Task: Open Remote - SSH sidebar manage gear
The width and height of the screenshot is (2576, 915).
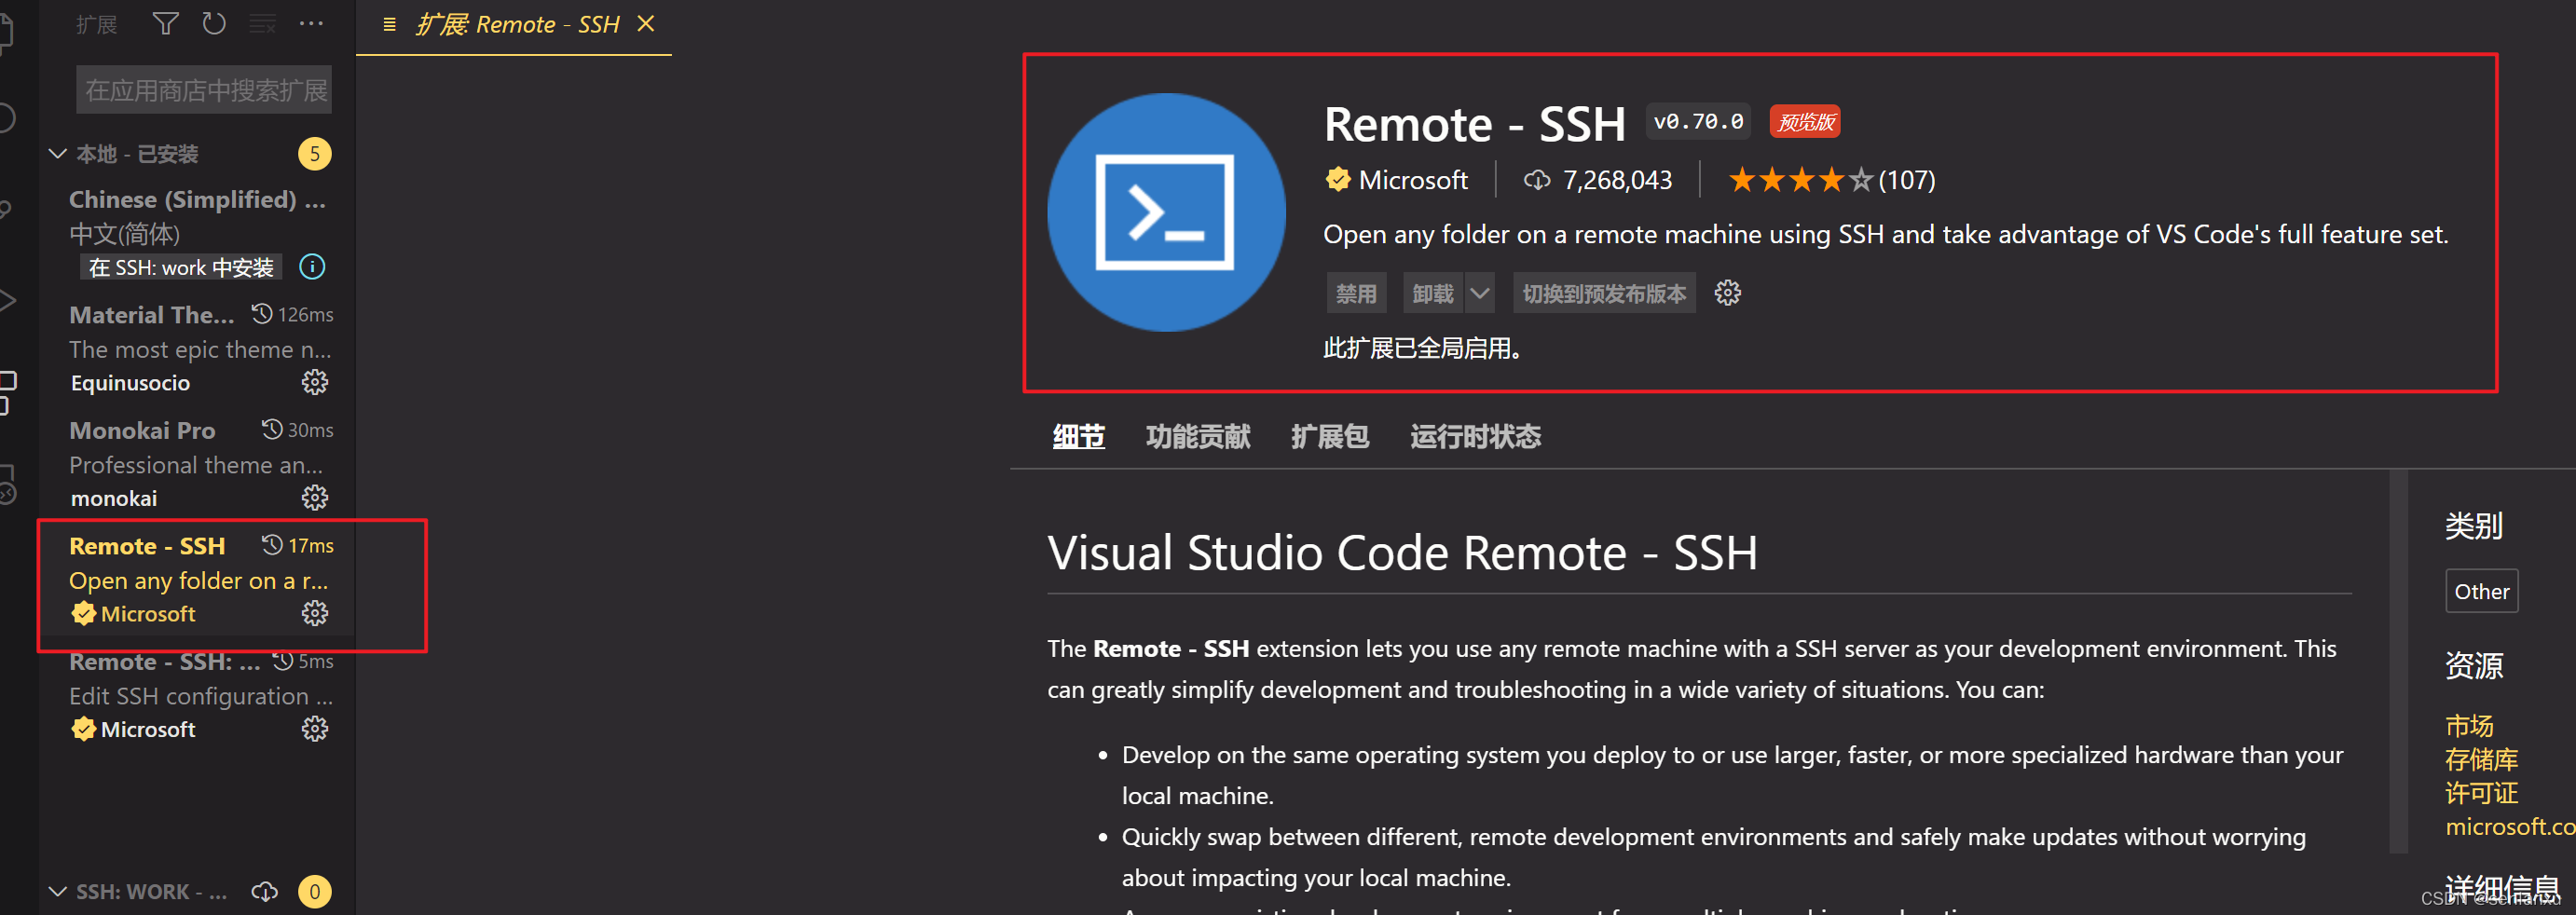Action: click(315, 614)
